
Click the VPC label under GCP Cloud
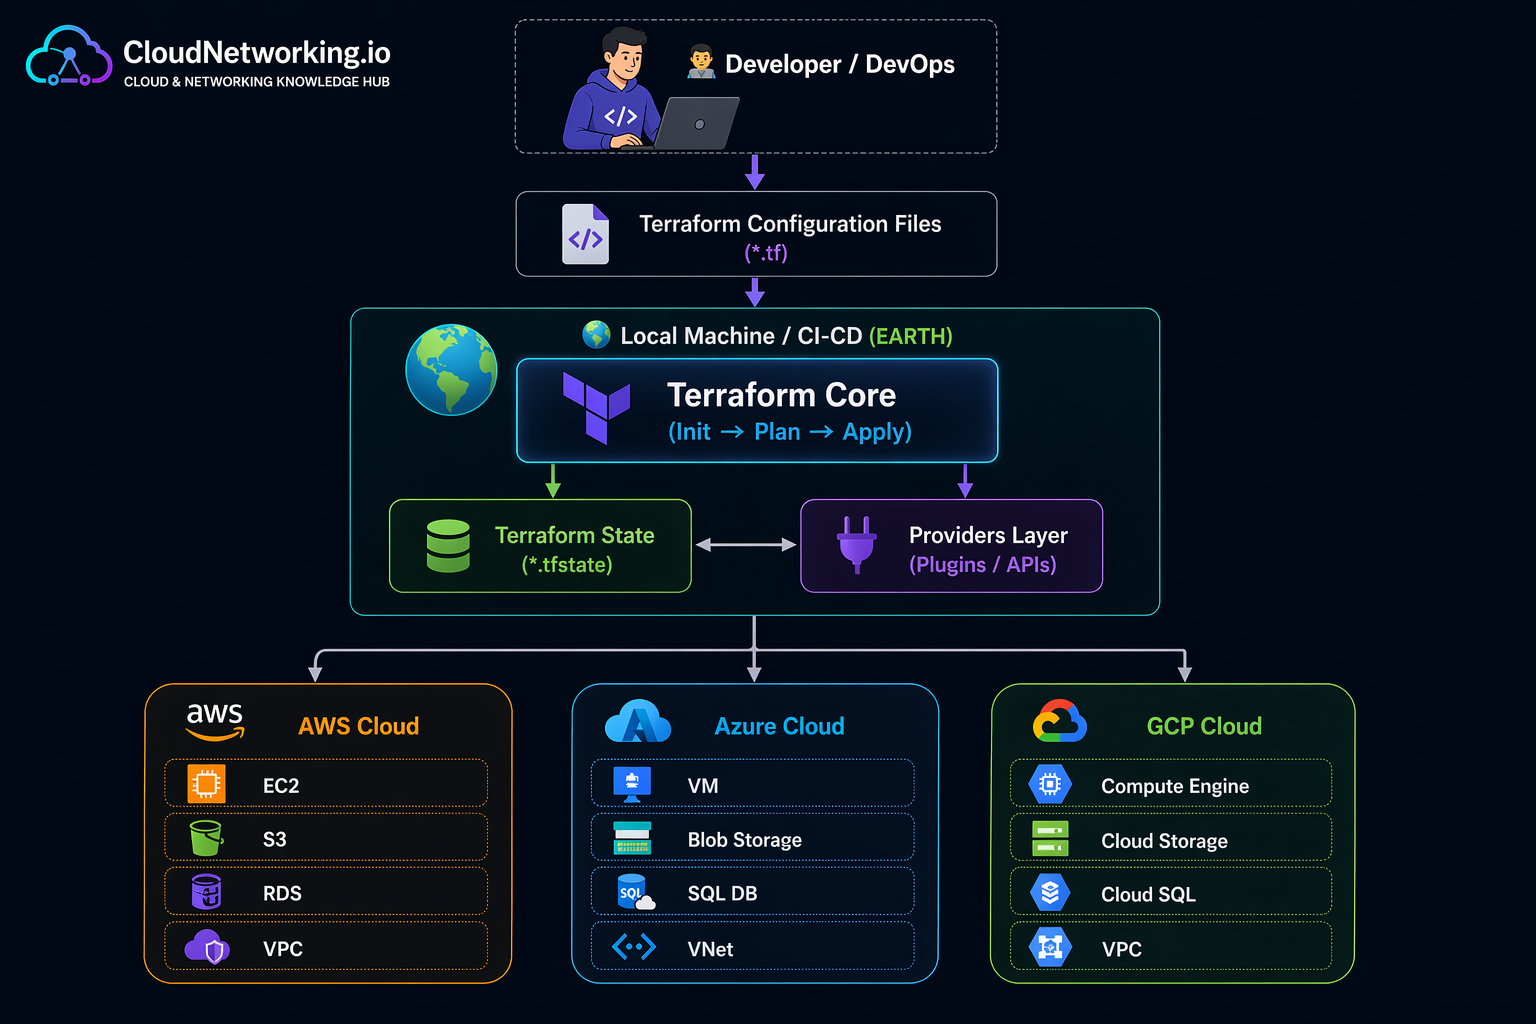(1121, 949)
